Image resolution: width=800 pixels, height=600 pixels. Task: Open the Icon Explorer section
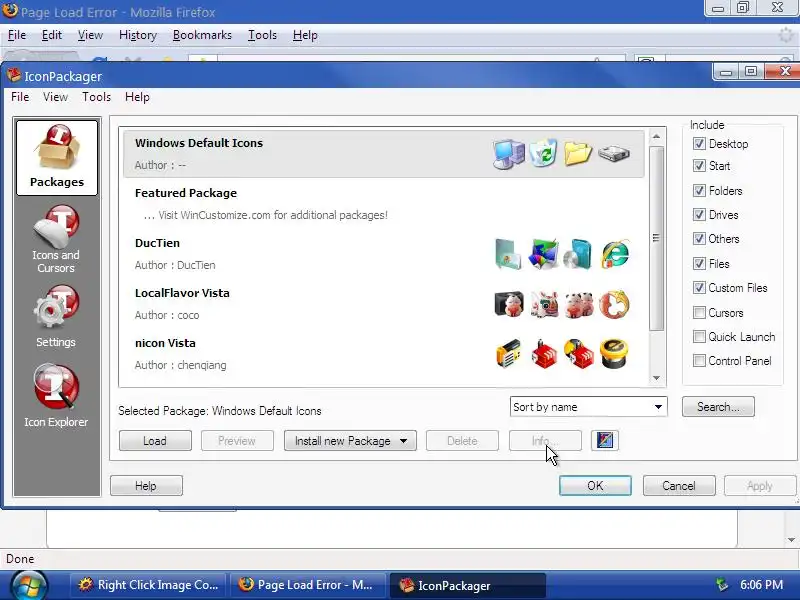tap(56, 396)
